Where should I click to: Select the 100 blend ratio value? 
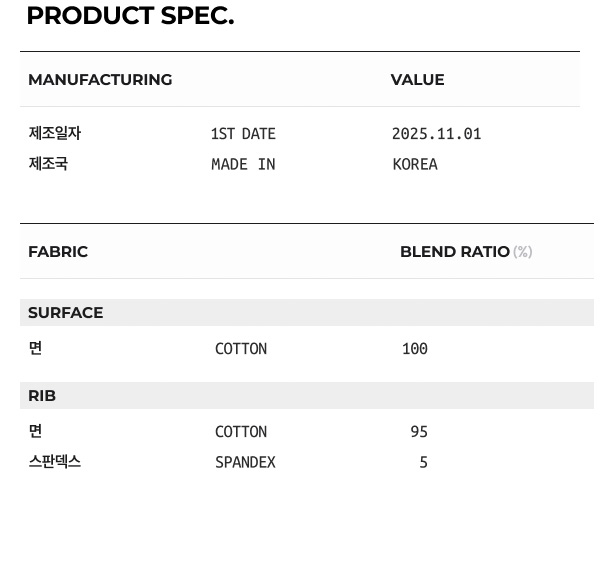click(x=415, y=349)
